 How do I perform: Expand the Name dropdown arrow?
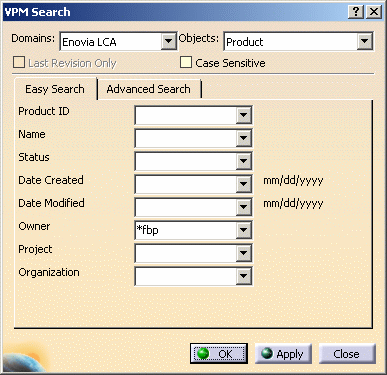[x=244, y=138]
